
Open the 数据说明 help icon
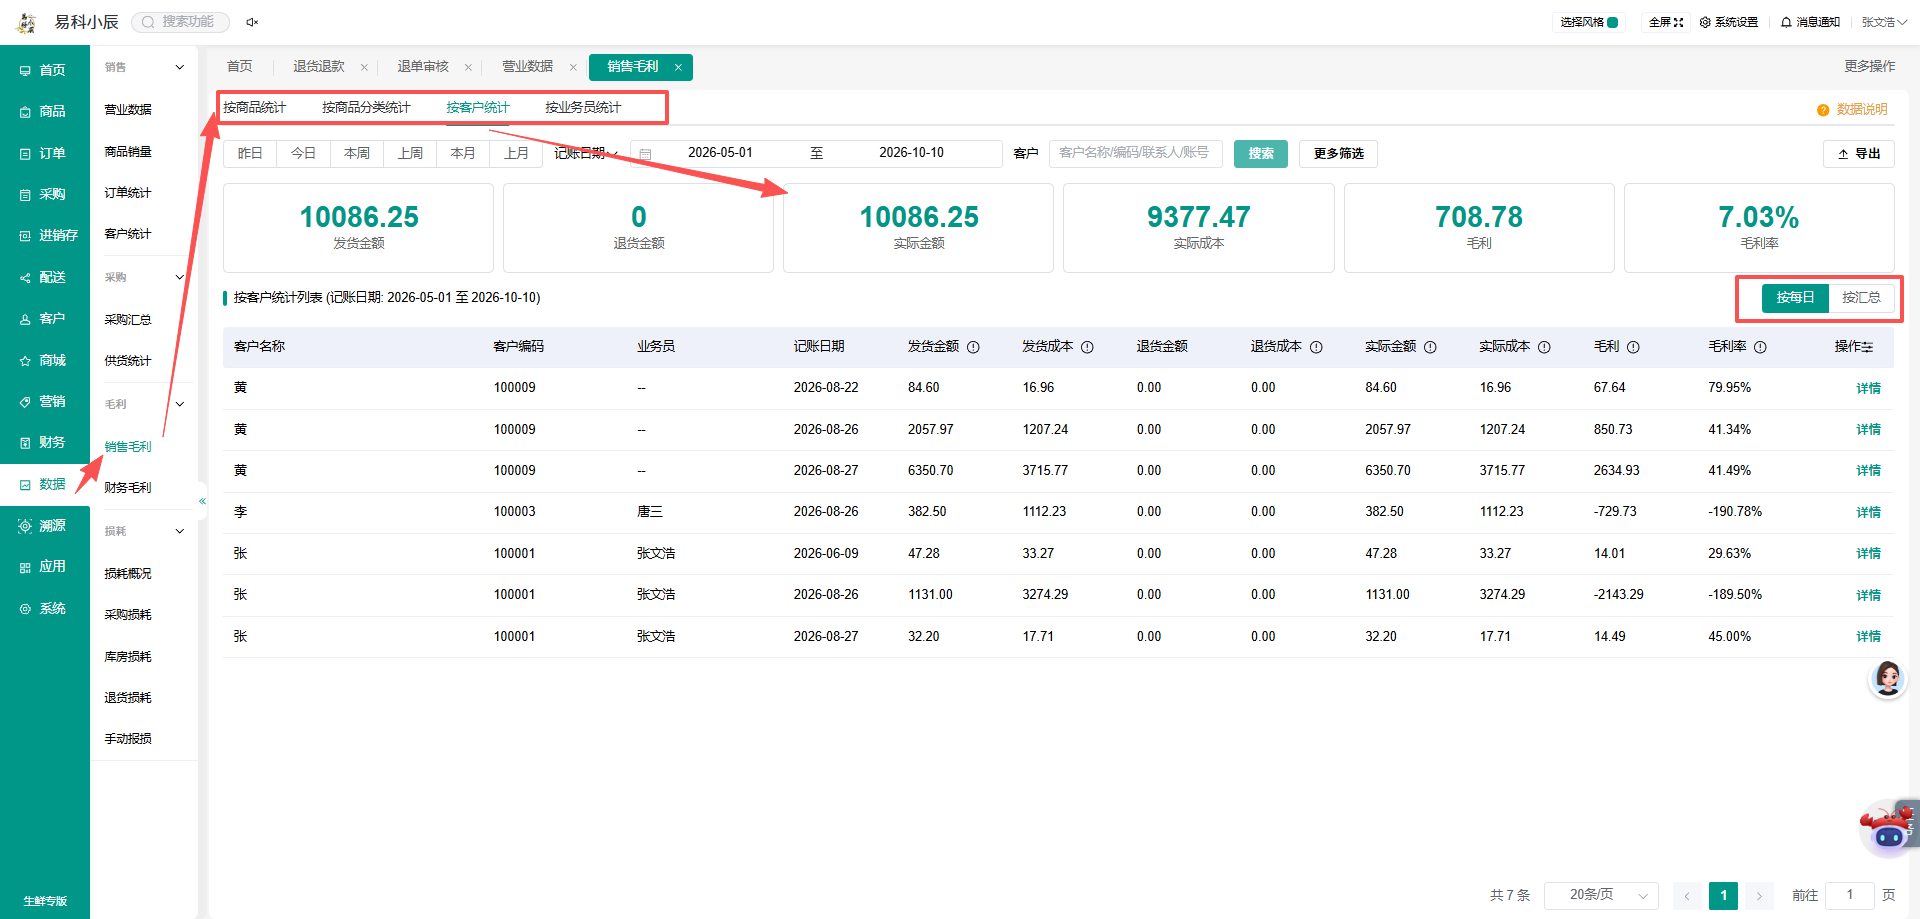(1823, 110)
